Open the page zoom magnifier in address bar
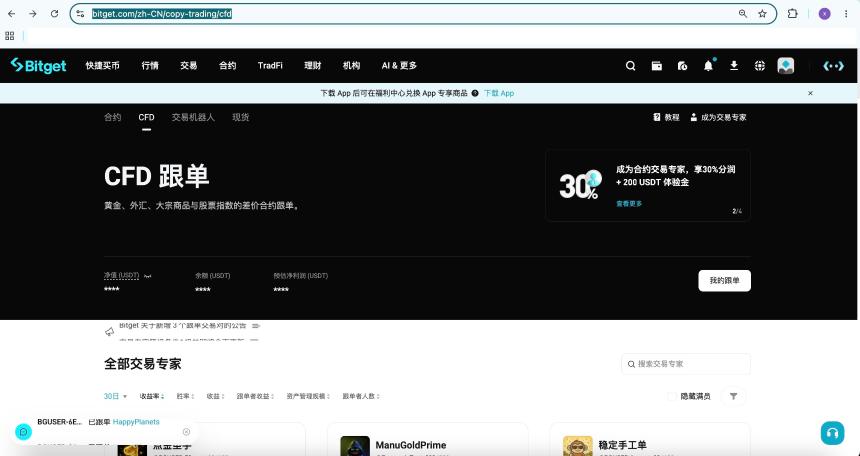The width and height of the screenshot is (860, 456). (743, 14)
